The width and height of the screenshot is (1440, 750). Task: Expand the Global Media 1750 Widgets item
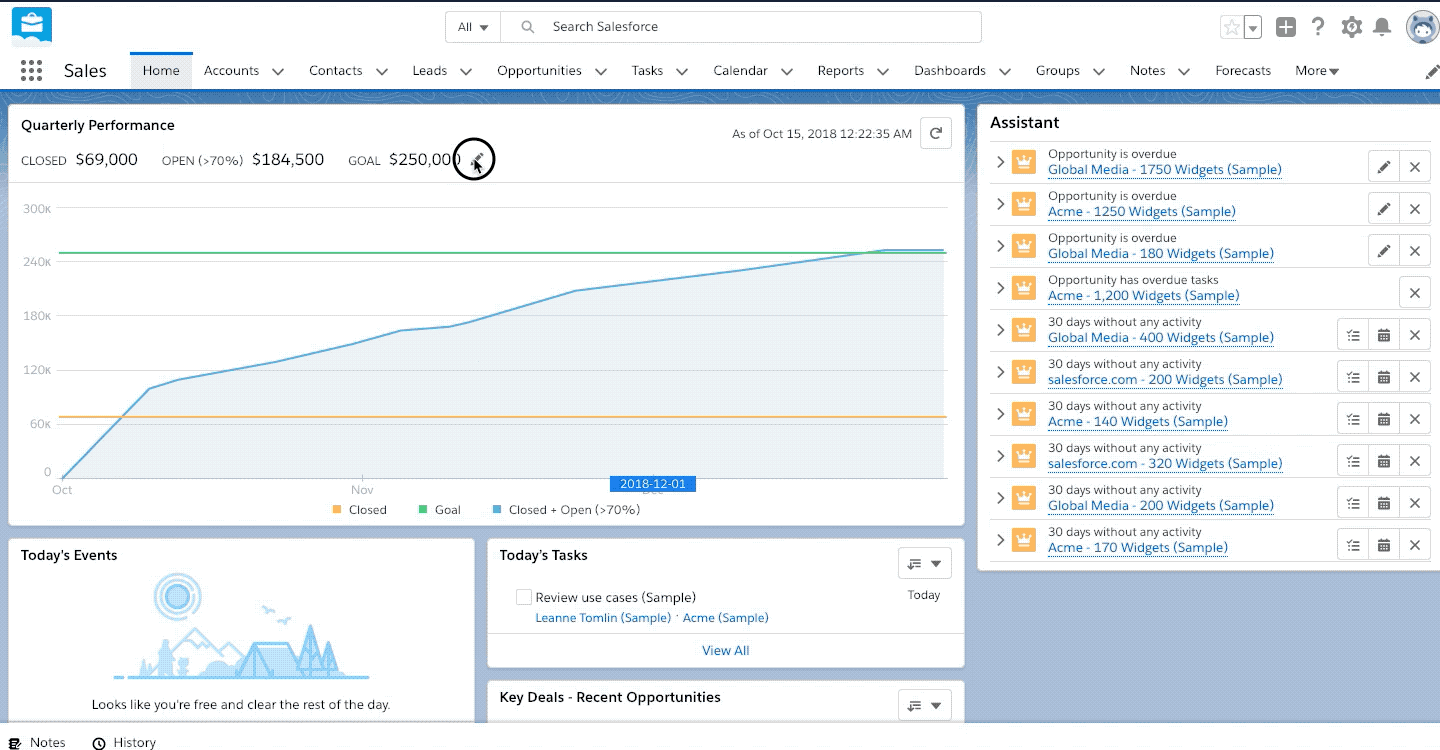[x=1000, y=162]
